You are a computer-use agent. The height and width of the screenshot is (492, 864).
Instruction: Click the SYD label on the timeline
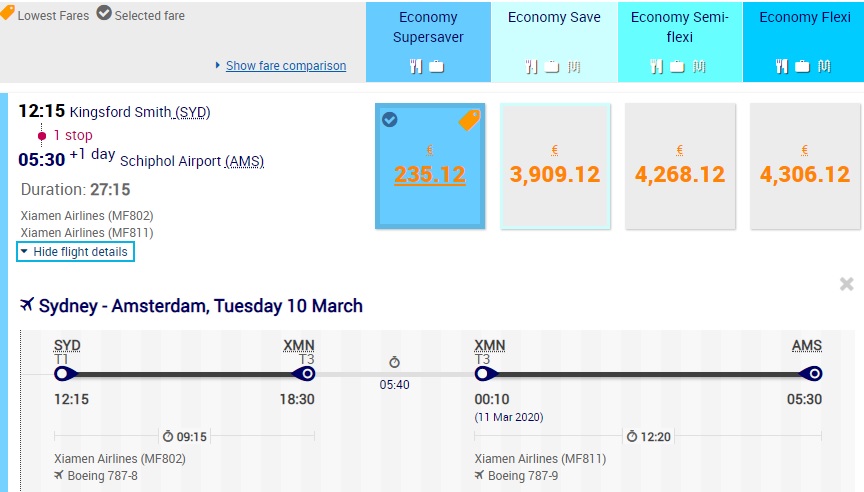pyautogui.click(x=67, y=345)
